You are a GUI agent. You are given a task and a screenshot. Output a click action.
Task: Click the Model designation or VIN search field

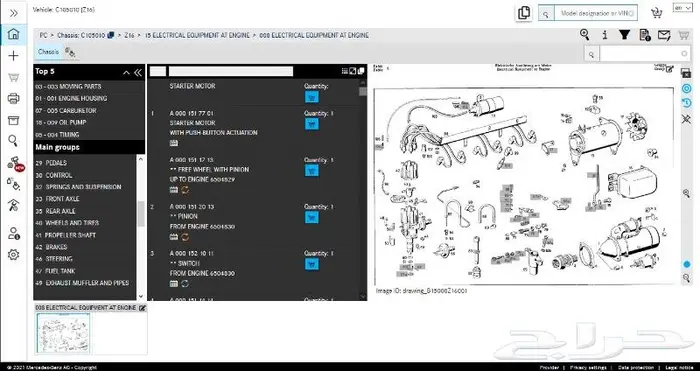[596, 13]
